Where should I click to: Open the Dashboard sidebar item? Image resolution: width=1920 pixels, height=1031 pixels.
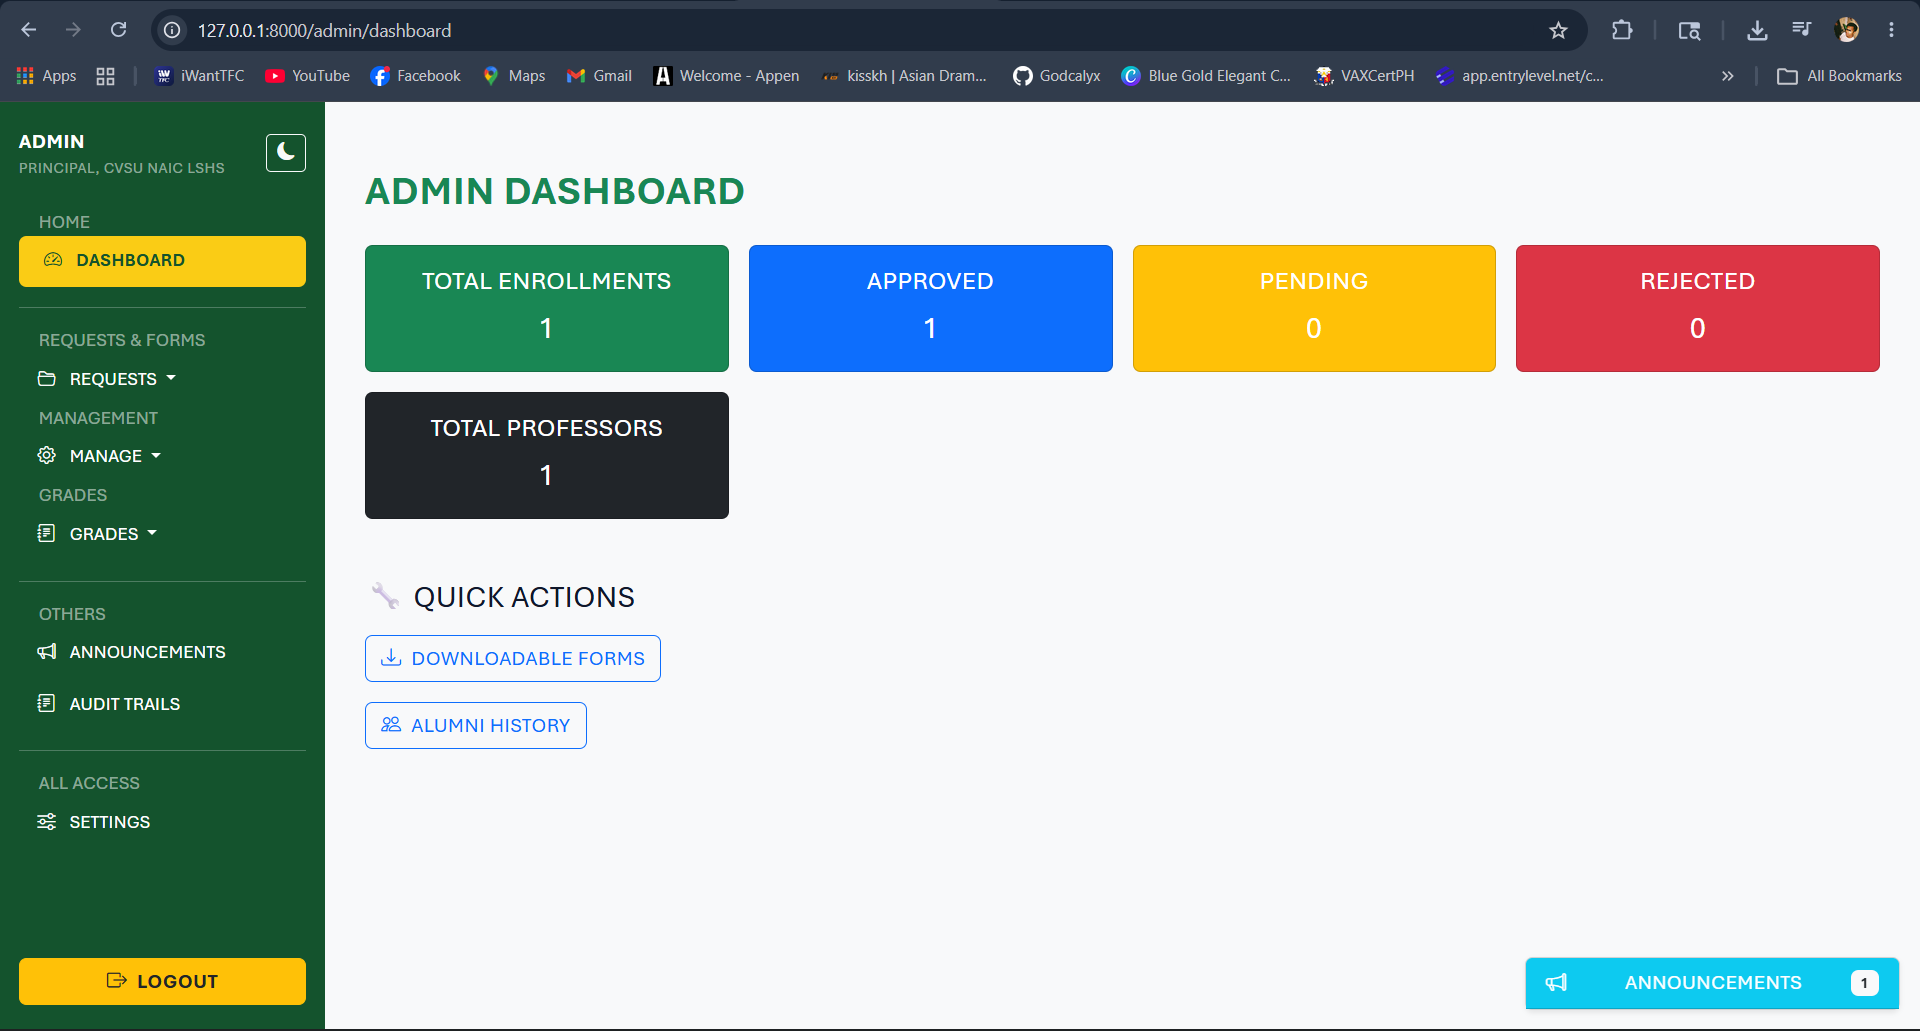[162, 261]
